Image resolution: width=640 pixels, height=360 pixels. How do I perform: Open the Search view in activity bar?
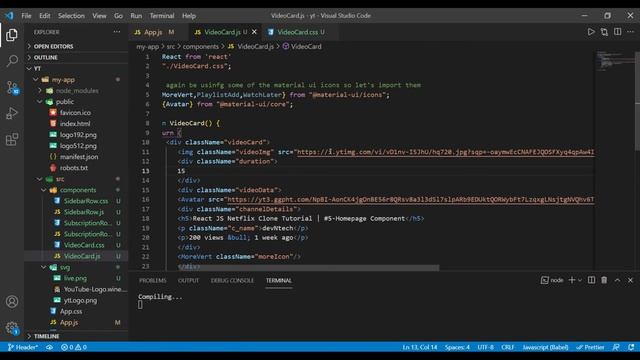click(x=12, y=61)
